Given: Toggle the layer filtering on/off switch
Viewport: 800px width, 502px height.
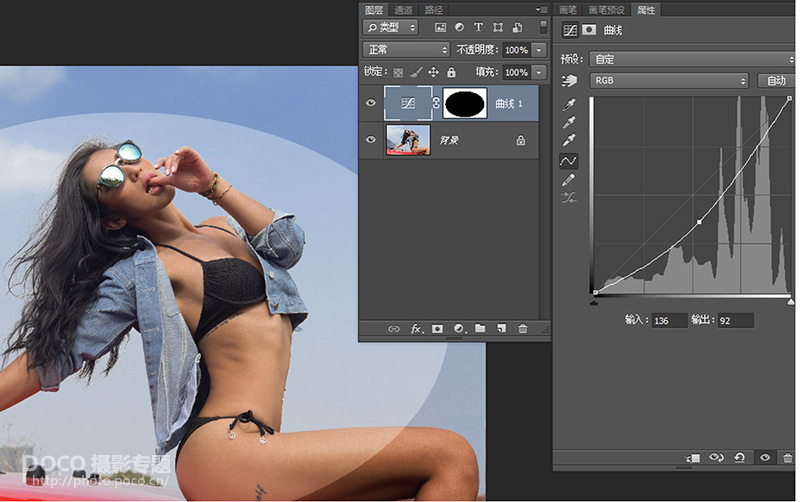Looking at the screenshot, I should click(543, 27).
